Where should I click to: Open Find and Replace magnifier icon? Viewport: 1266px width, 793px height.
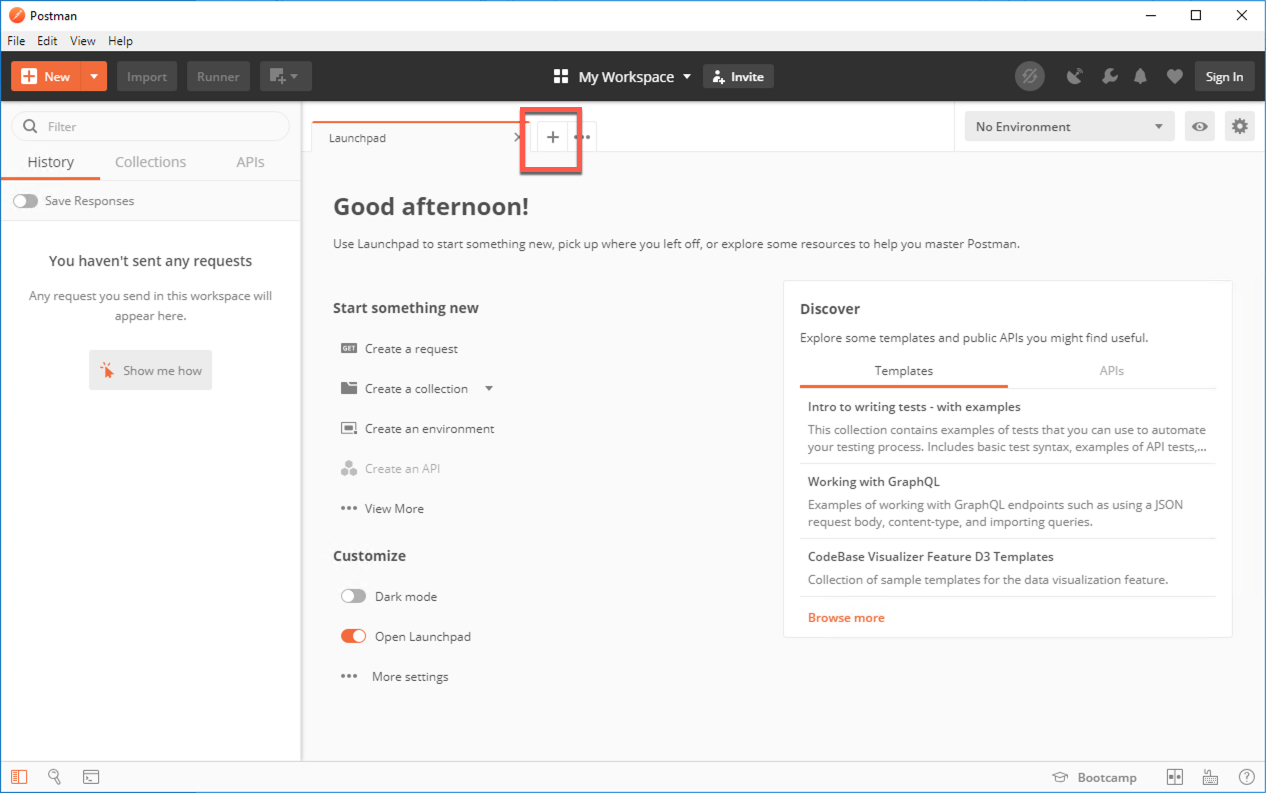(55, 777)
